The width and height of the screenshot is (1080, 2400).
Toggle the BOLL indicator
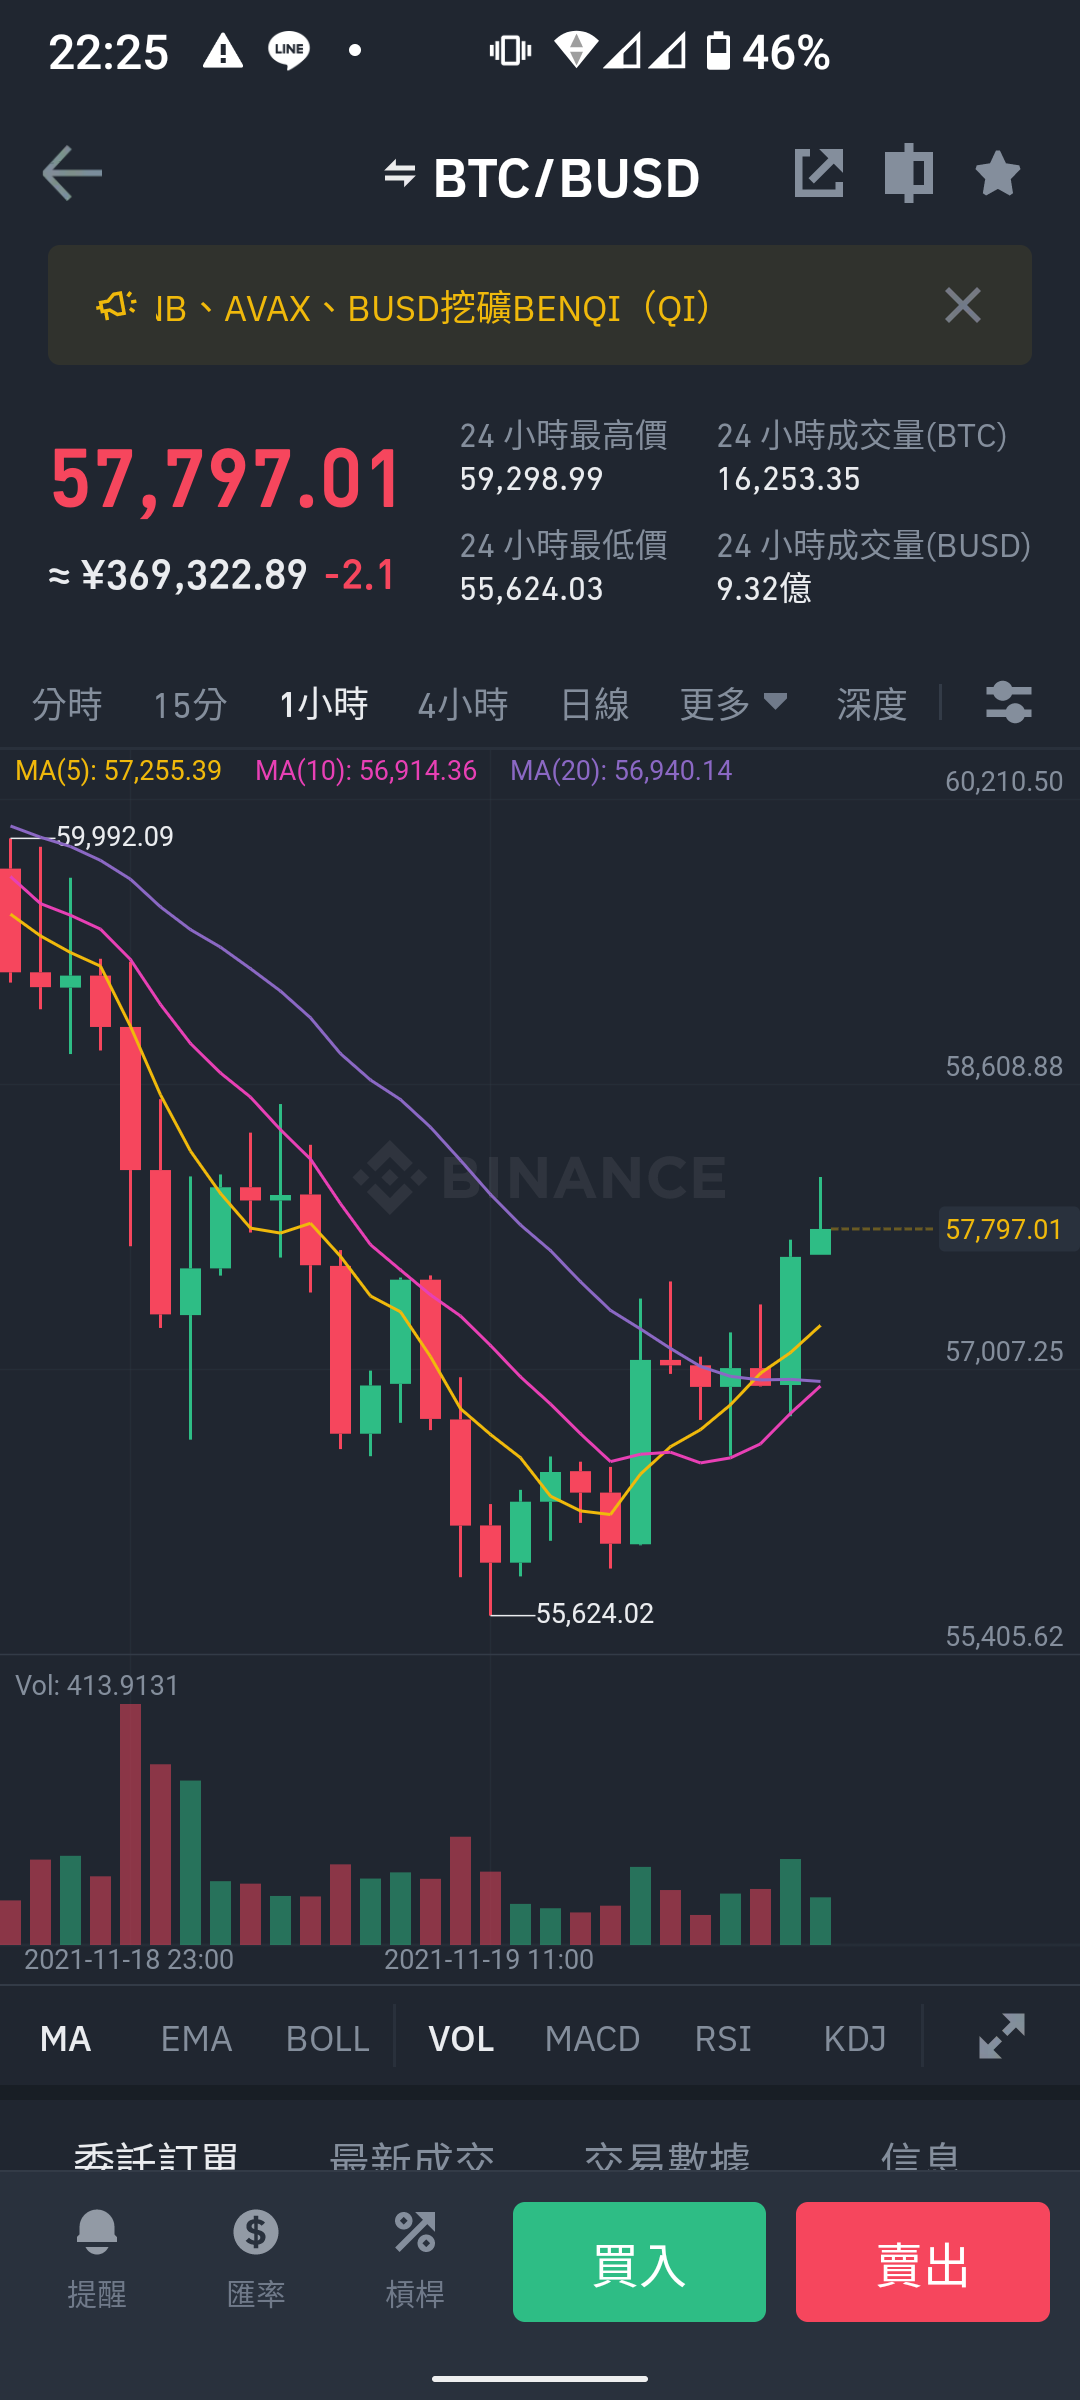327,2039
